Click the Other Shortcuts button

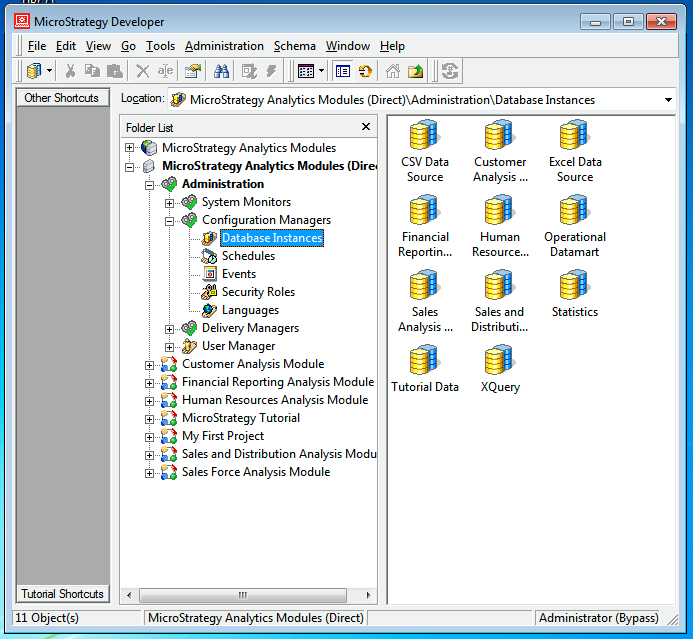62,98
